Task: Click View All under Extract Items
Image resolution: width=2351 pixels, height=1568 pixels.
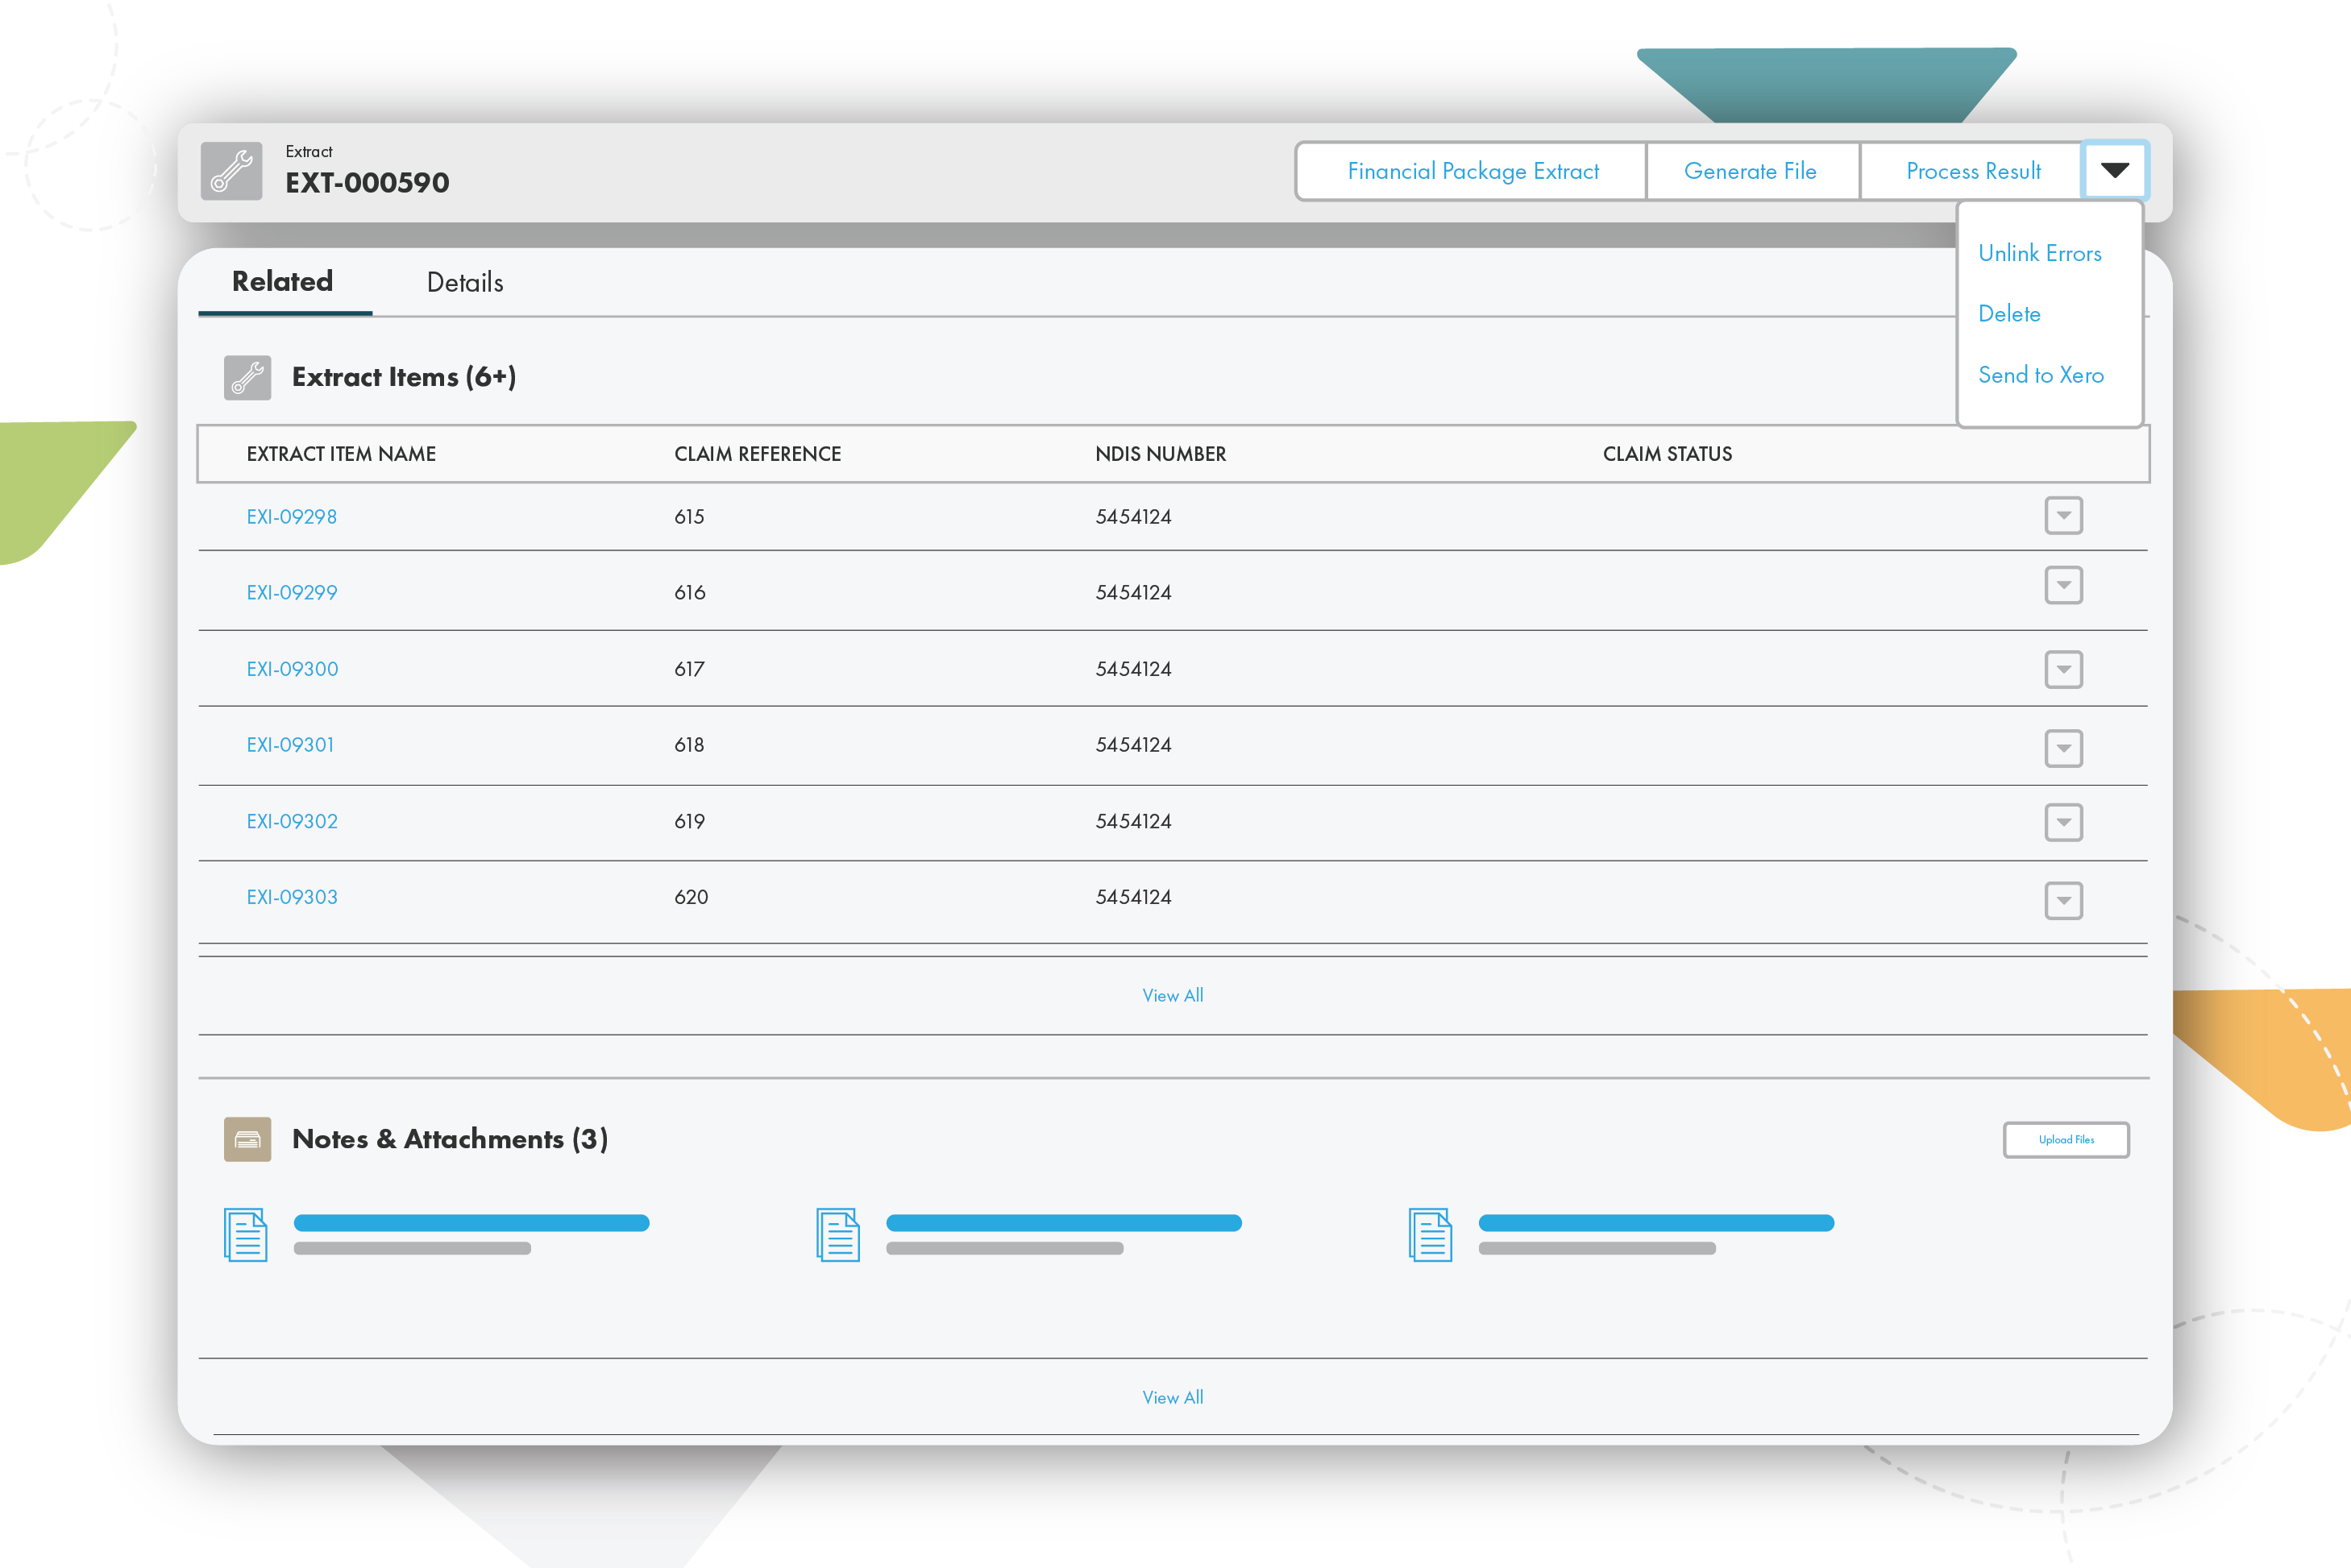Action: 1172,996
